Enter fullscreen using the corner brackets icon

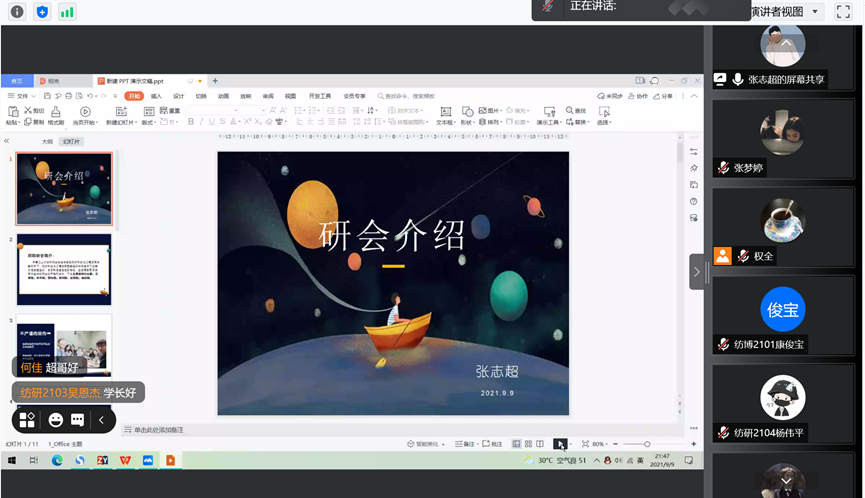[x=843, y=12]
